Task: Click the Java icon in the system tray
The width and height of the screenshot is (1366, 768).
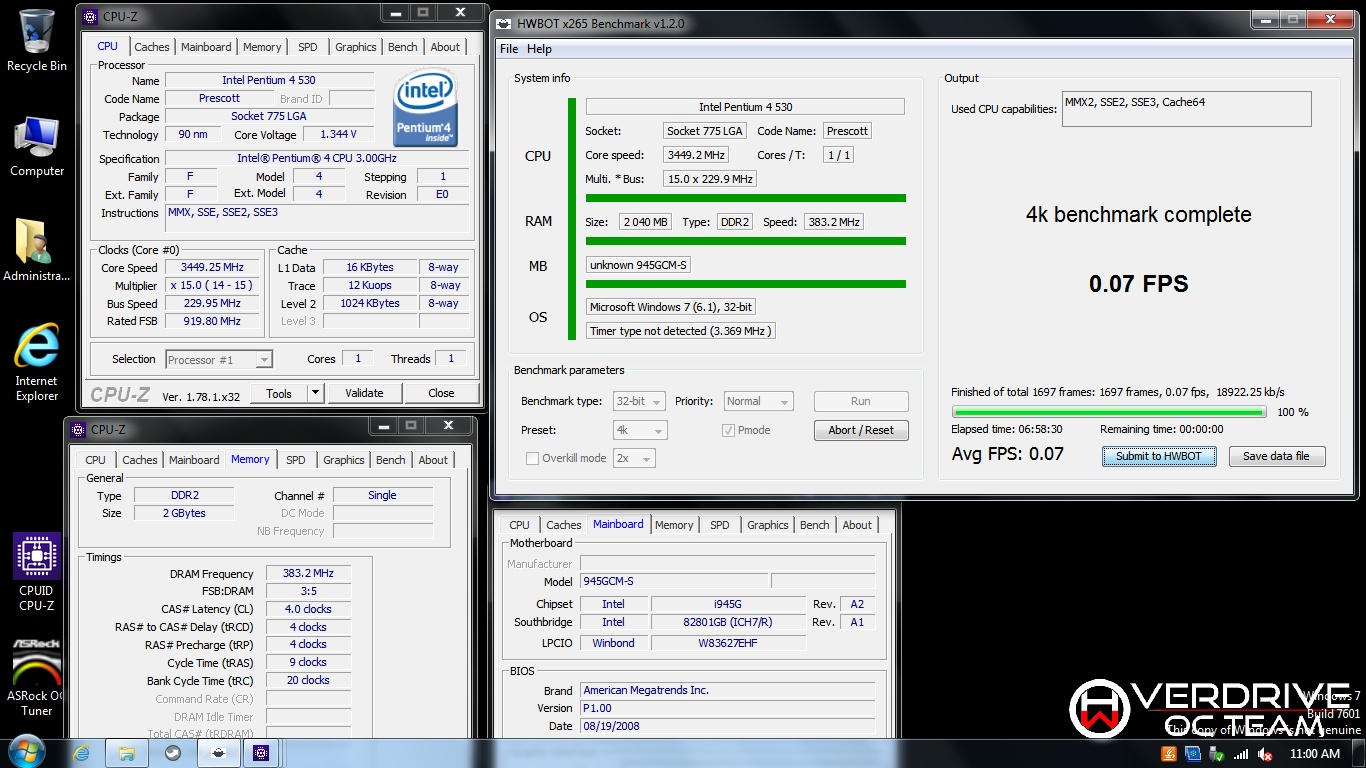Action: coord(1170,754)
